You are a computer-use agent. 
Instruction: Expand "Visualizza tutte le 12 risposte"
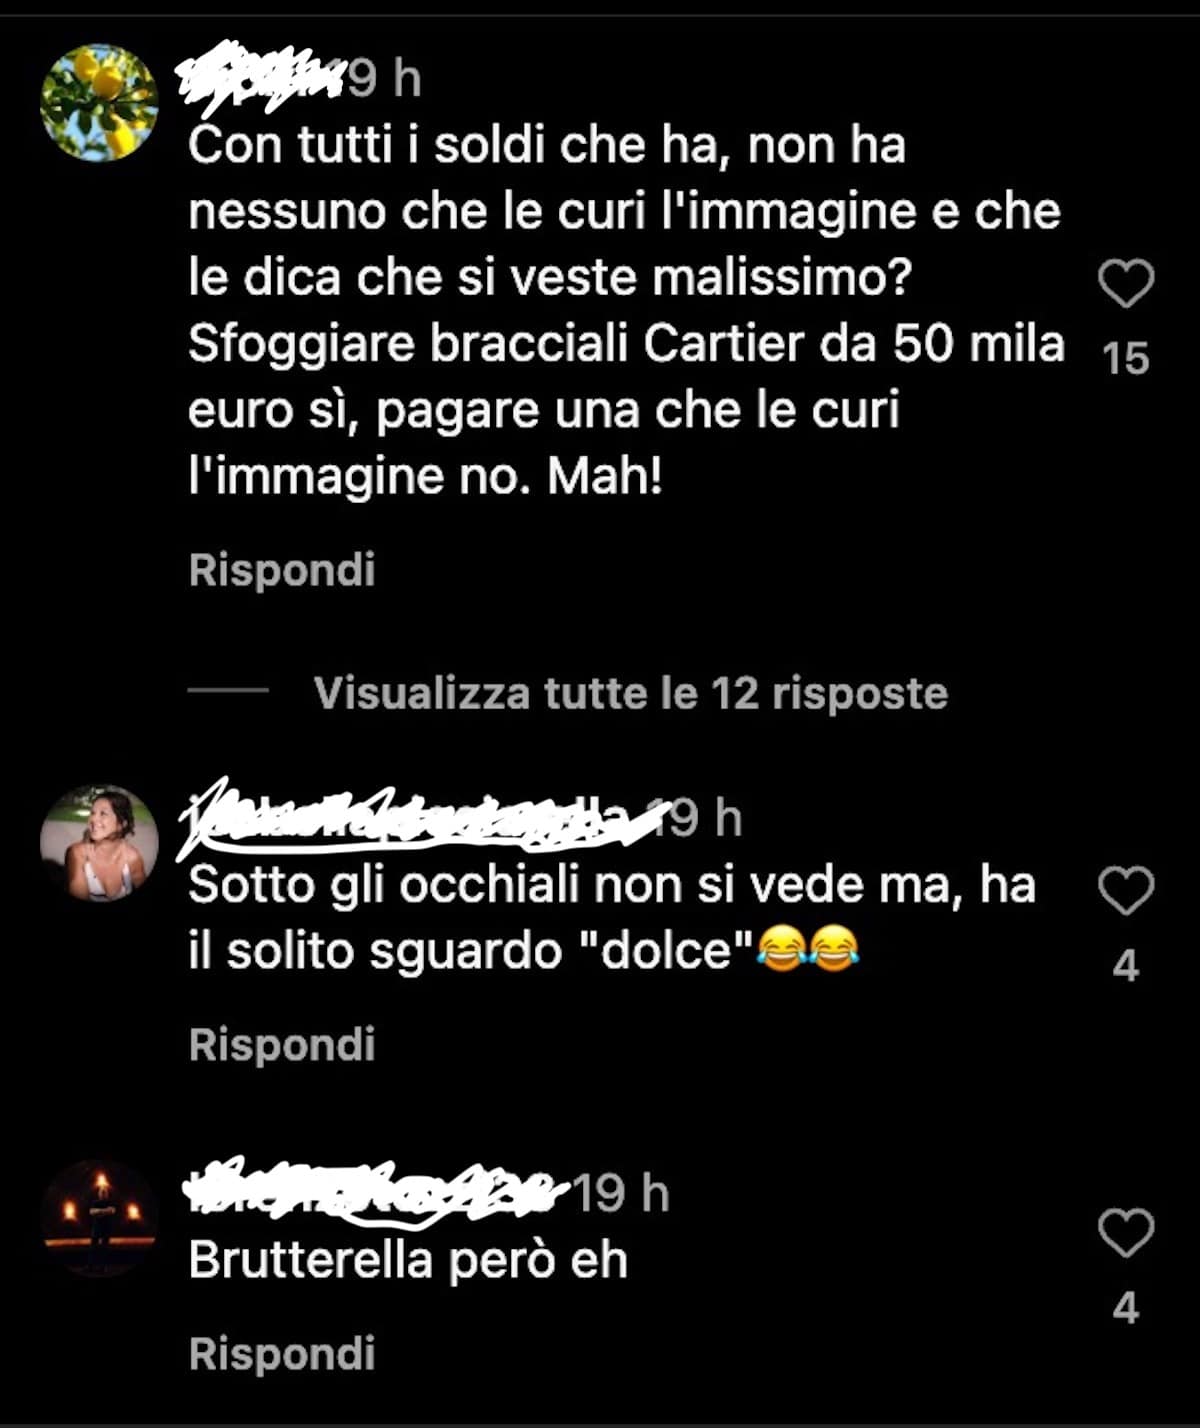click(x=631, y=693)
